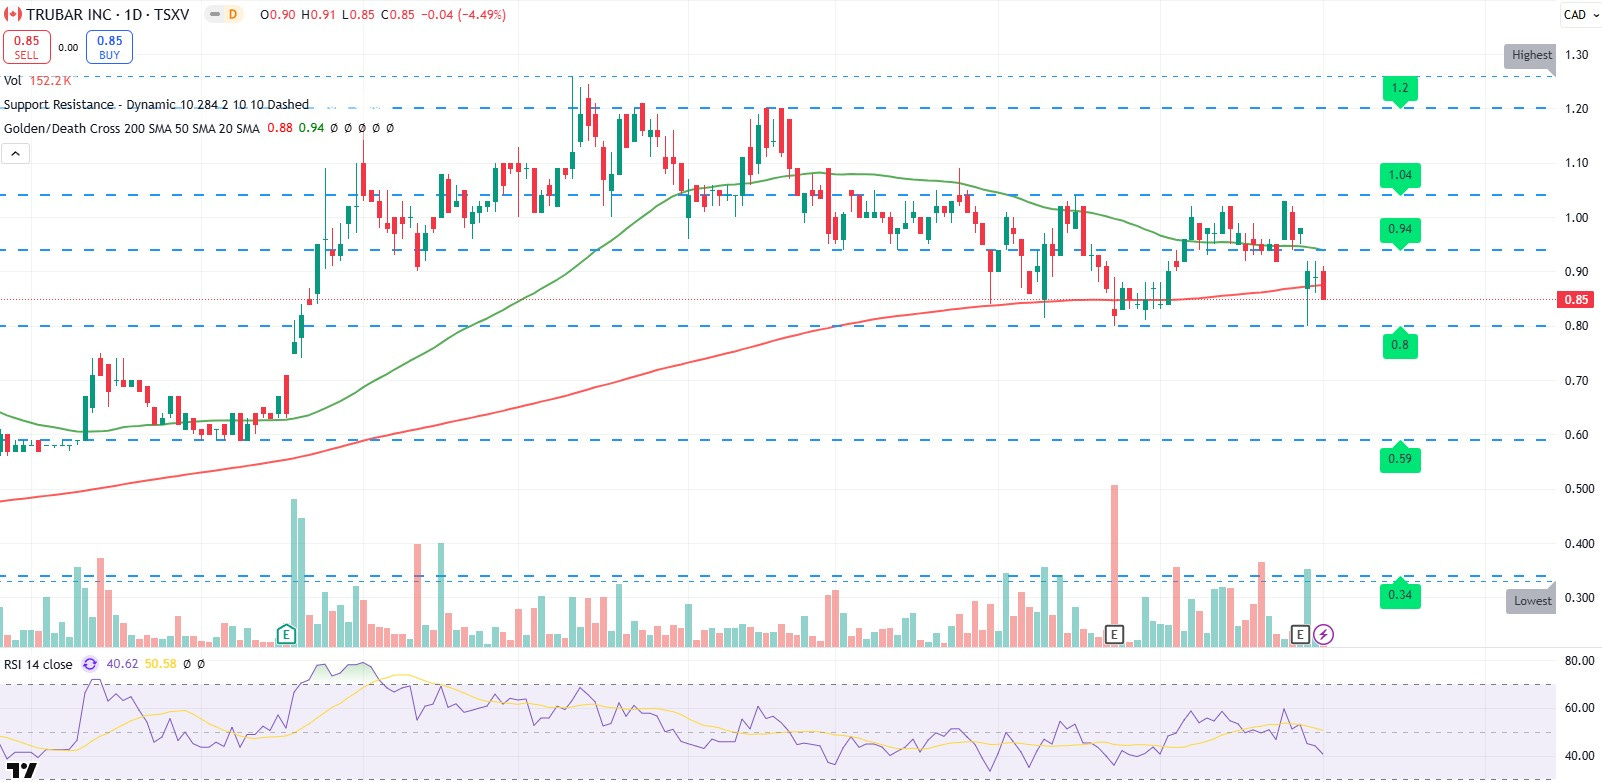
Task: Select the RSI 14 close legend
Action: pos(38,664)
